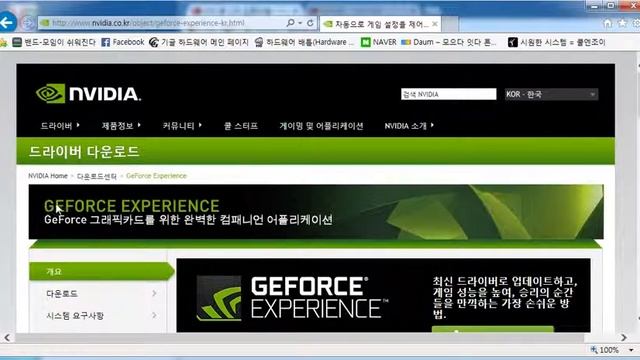Screen dimensions: 640x360
Task: Open the address bar dropdown arrow
Action: (x=300, y=23)
